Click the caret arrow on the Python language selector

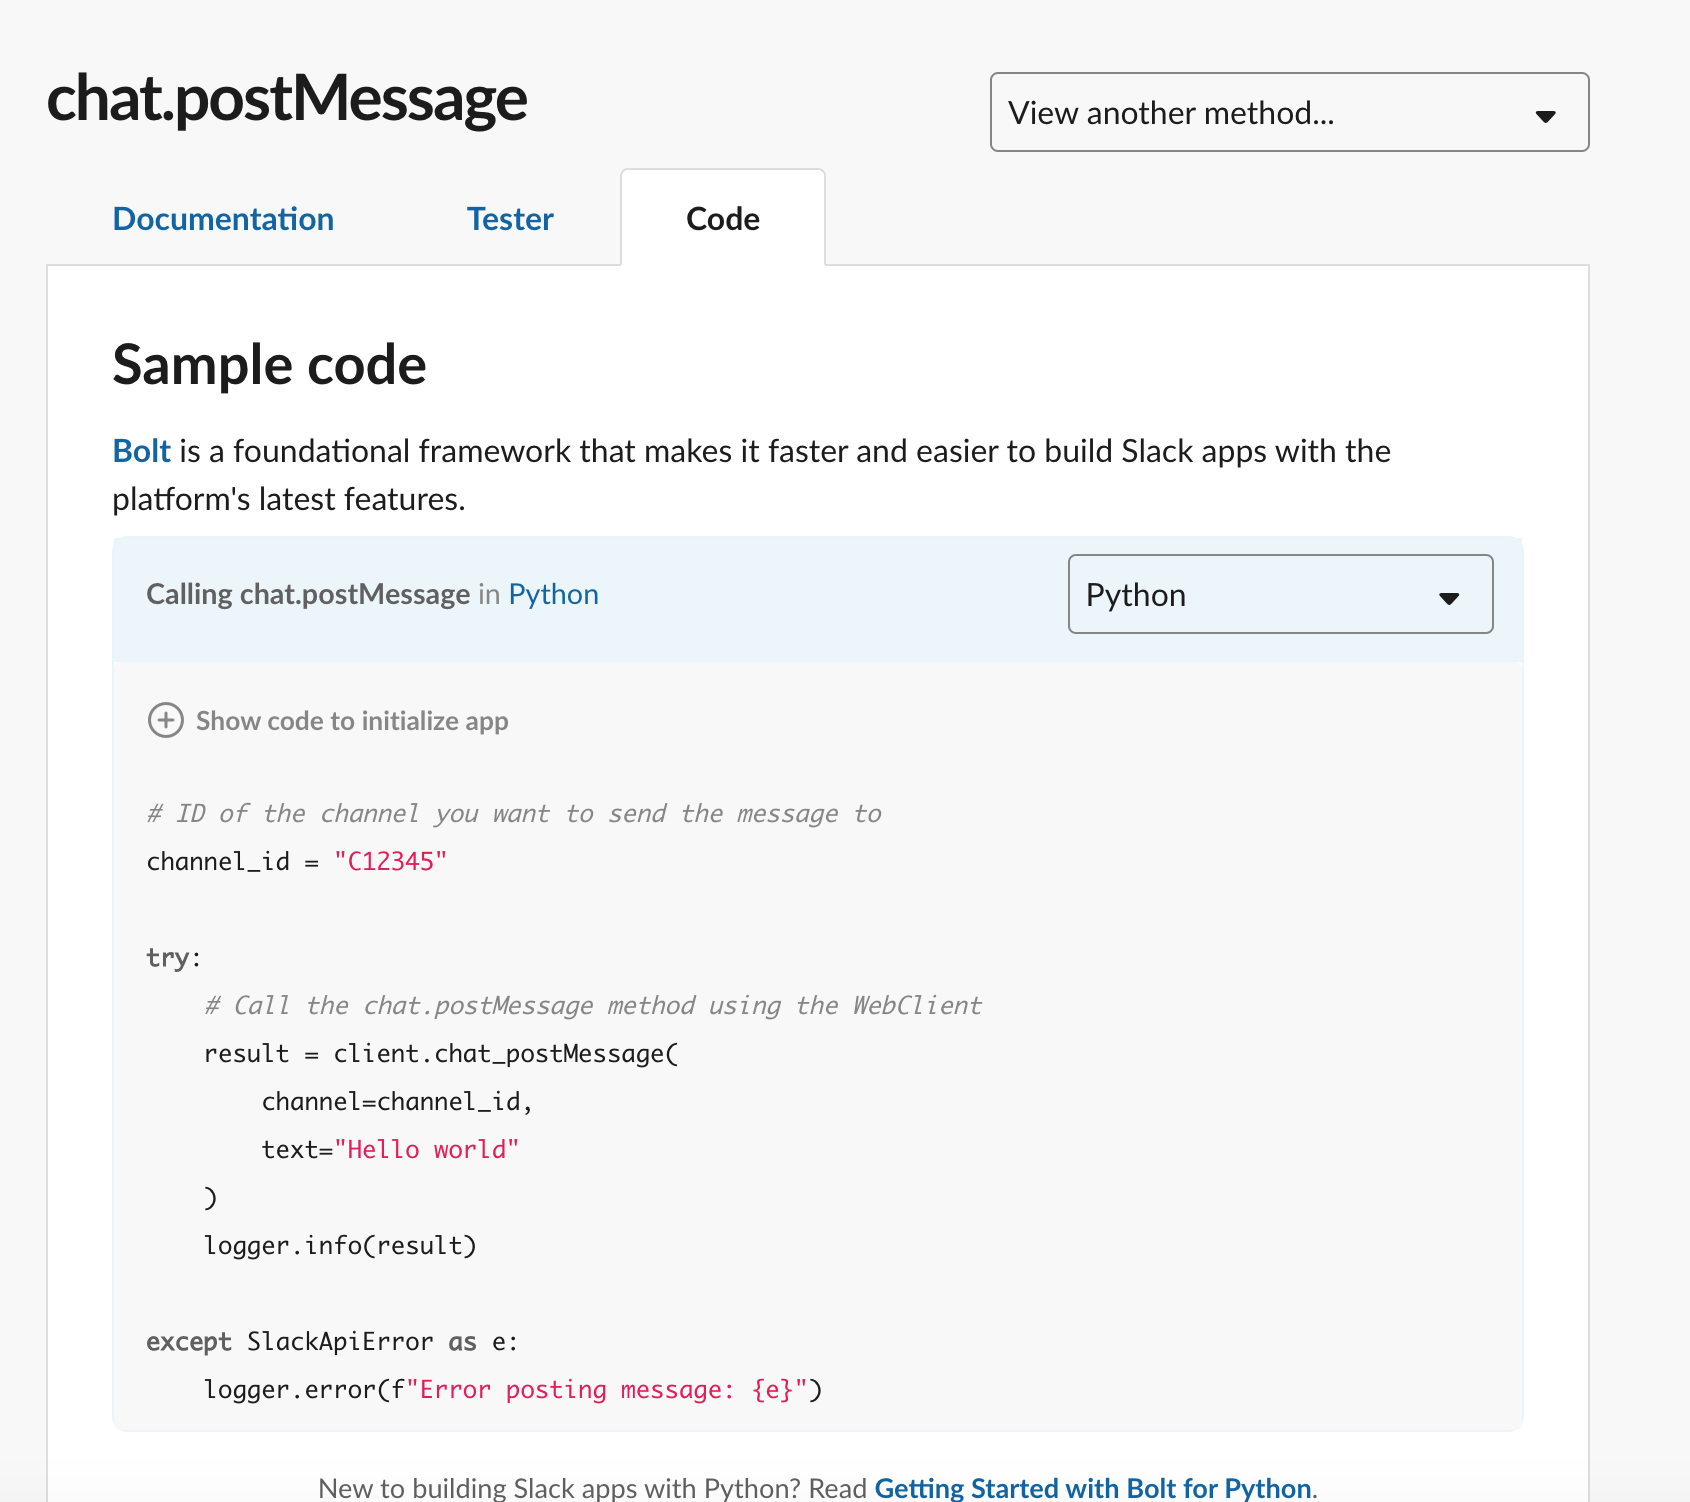tap(1449, 597)
